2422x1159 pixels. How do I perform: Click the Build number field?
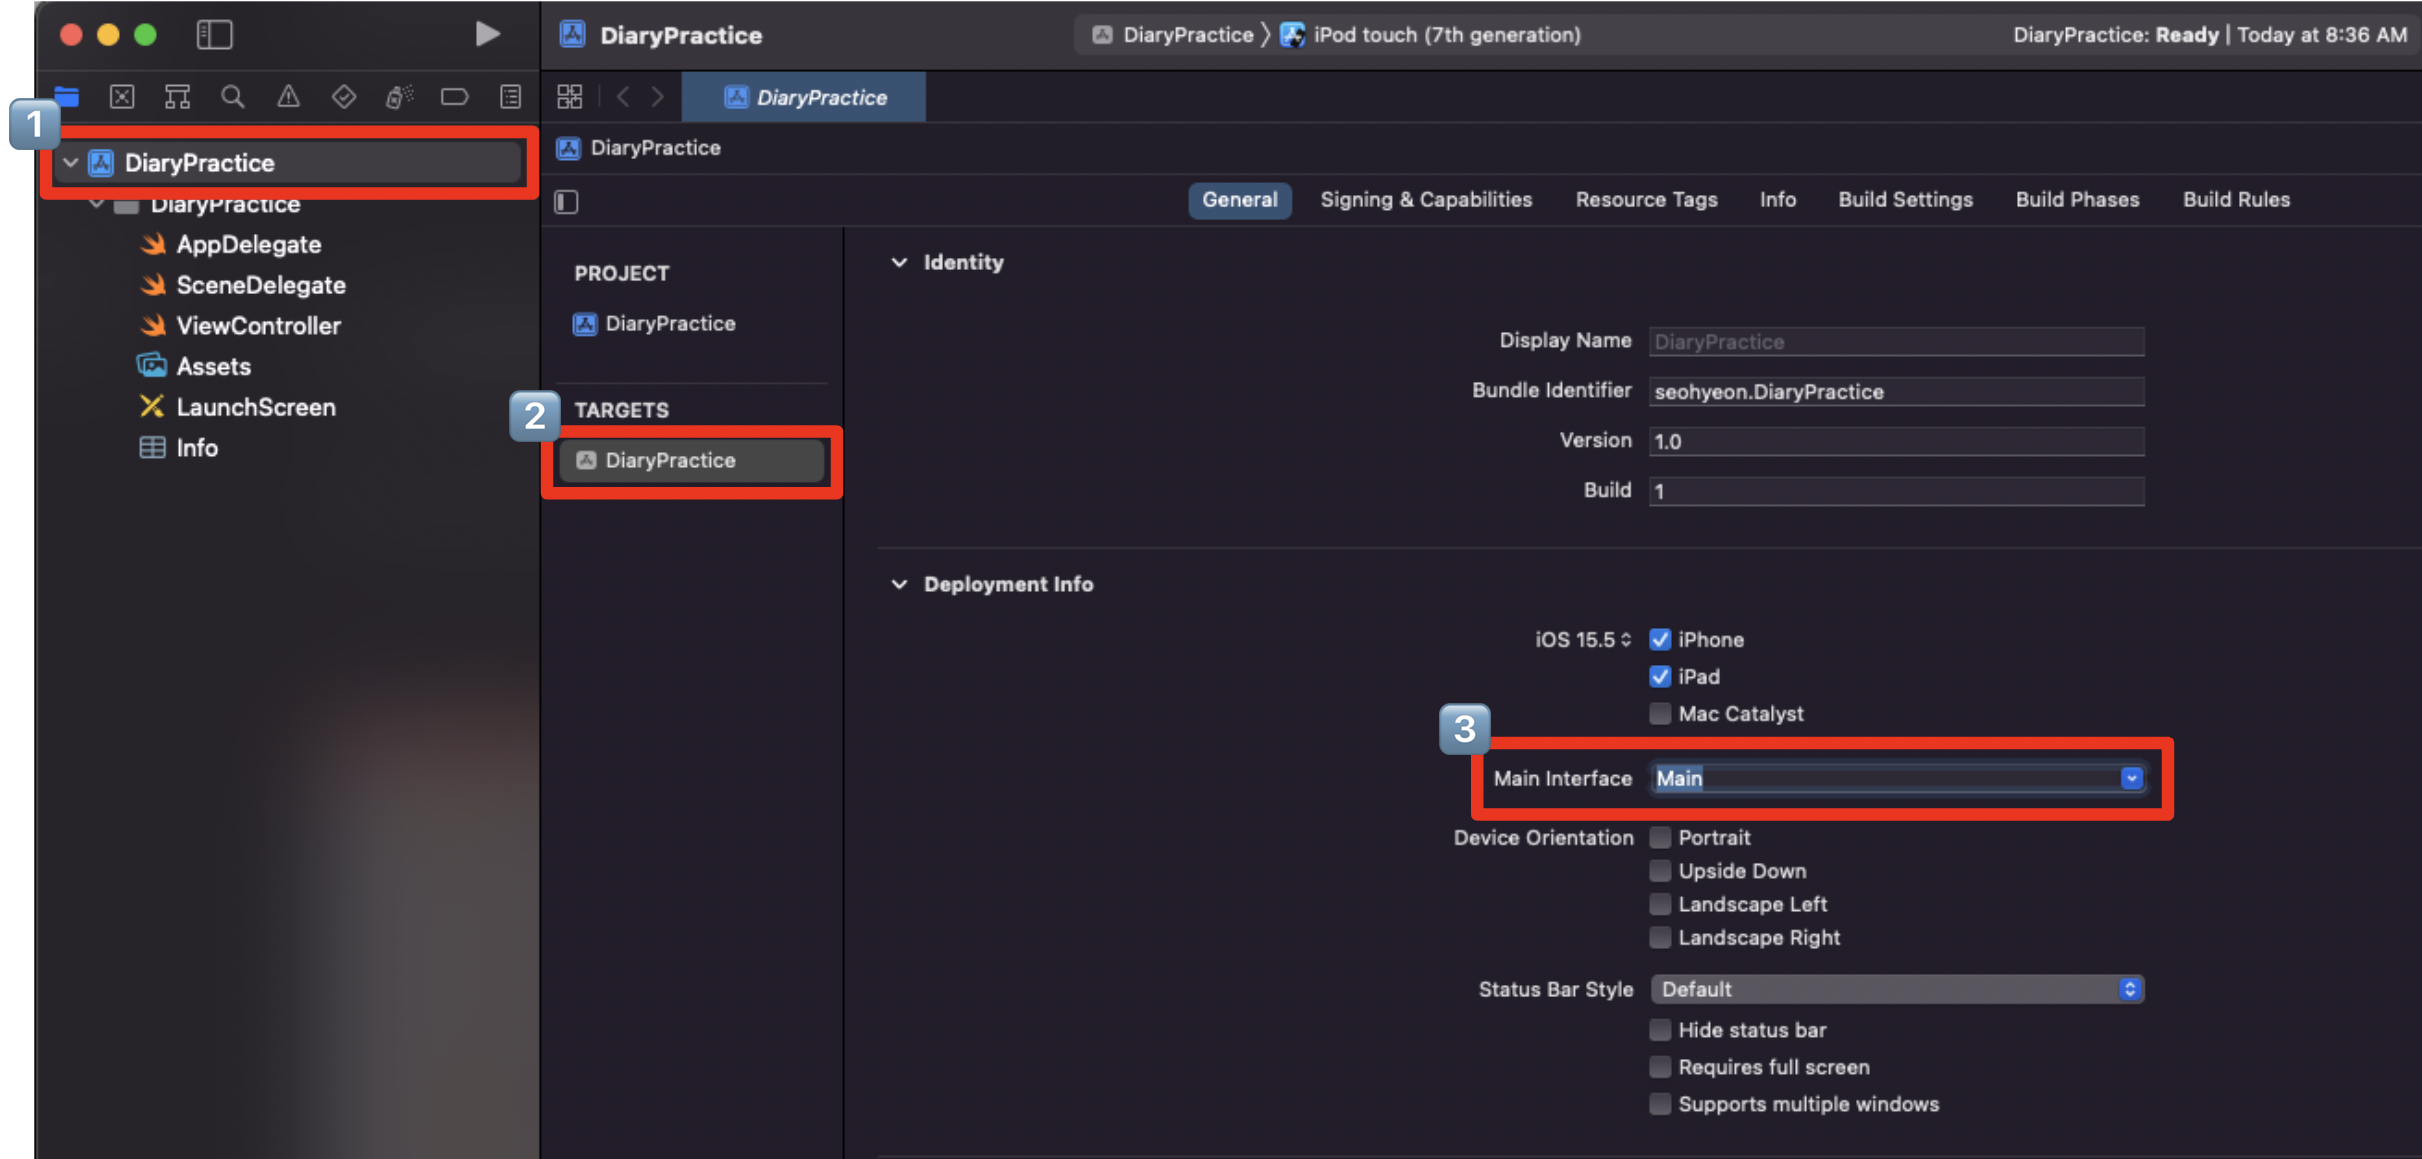pos(1896,491)
